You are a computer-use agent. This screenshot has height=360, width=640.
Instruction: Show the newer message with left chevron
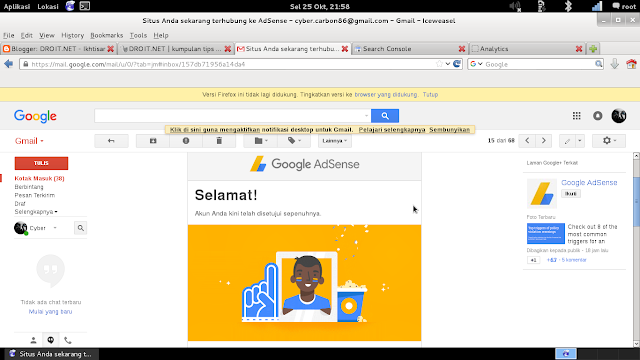tap(527, 141)
